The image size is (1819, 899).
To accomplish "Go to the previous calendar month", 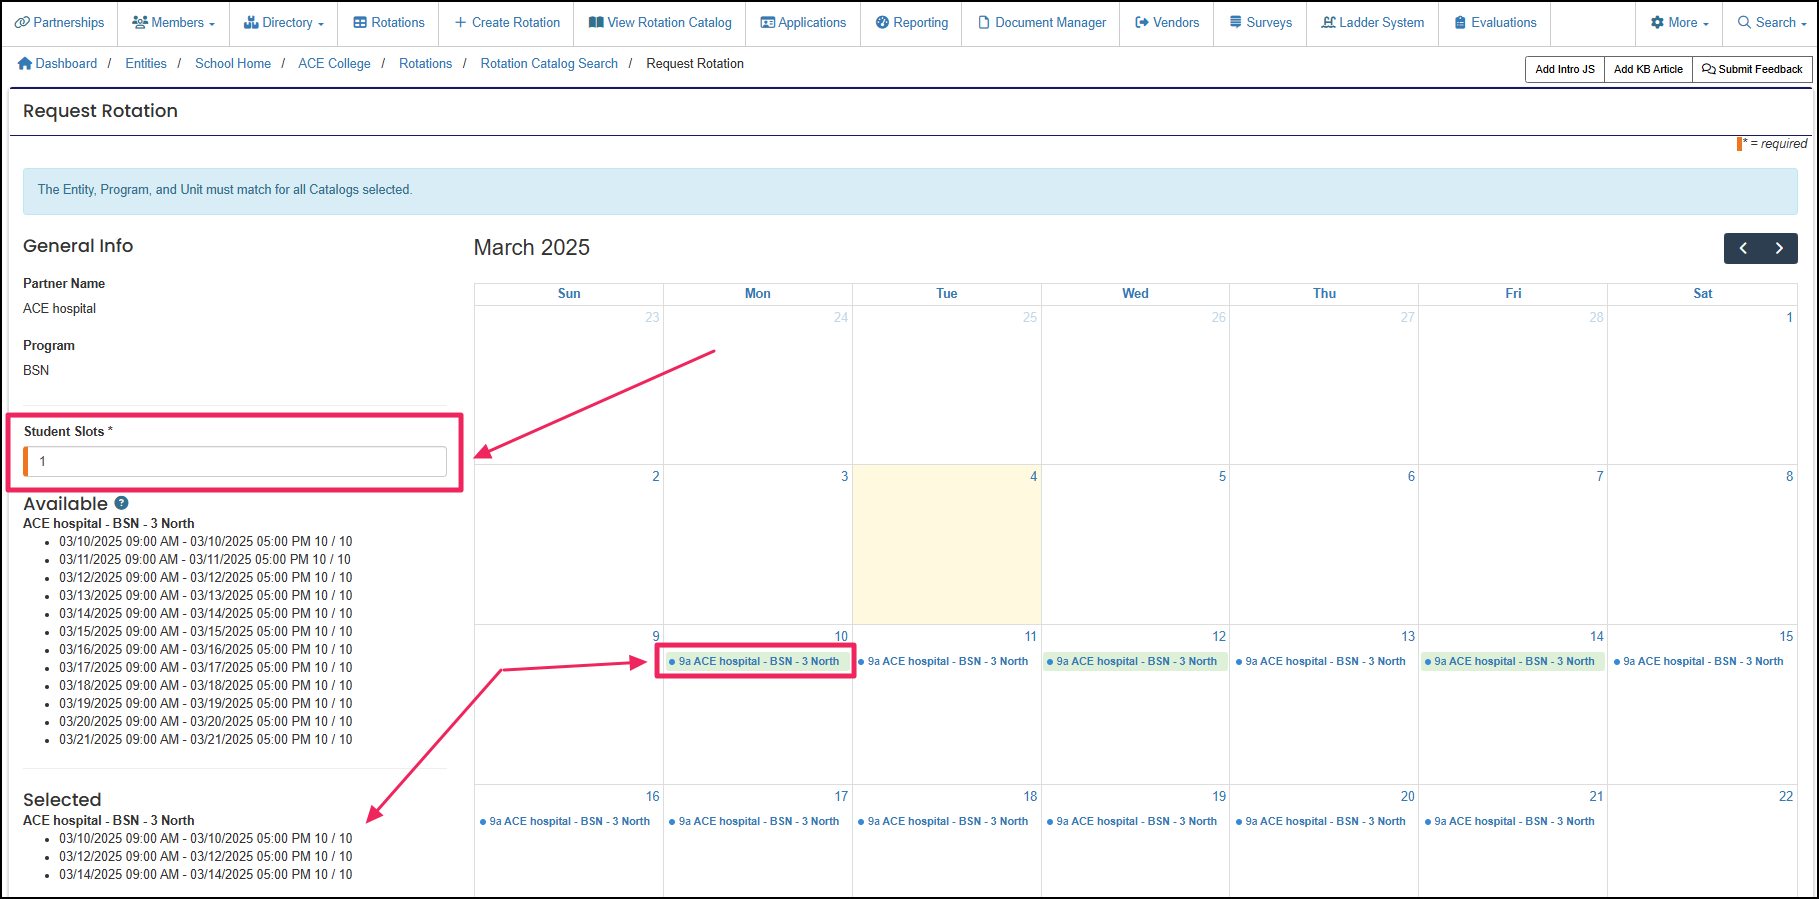I will (1743, 249).
